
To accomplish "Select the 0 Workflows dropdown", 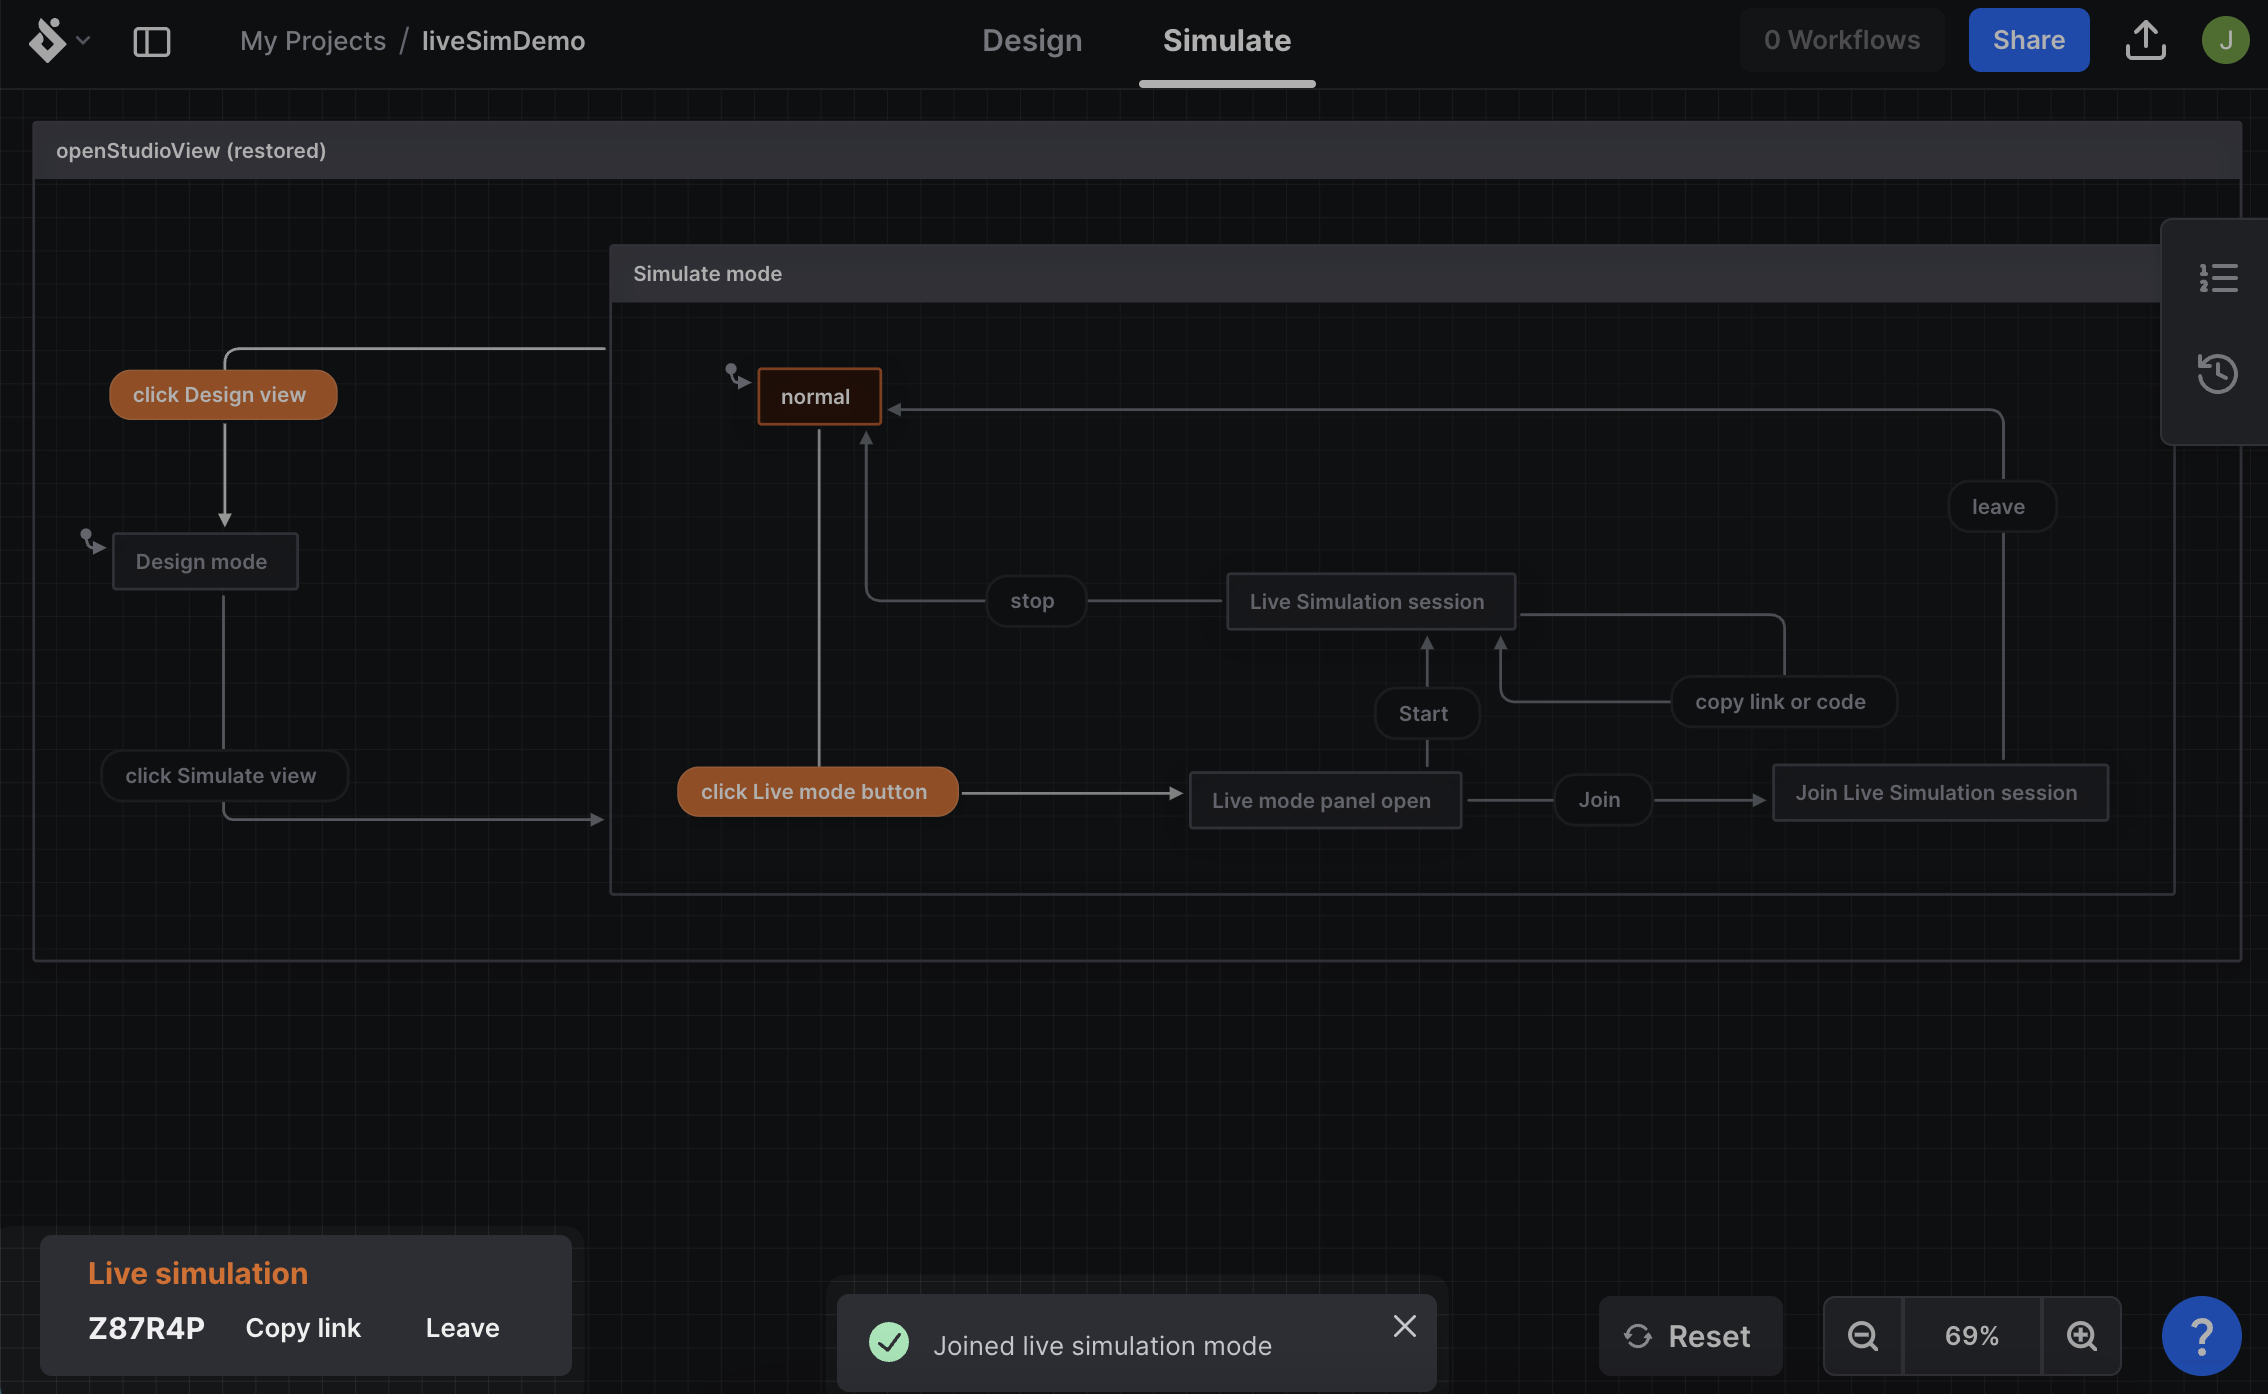I will (1842, 39).
